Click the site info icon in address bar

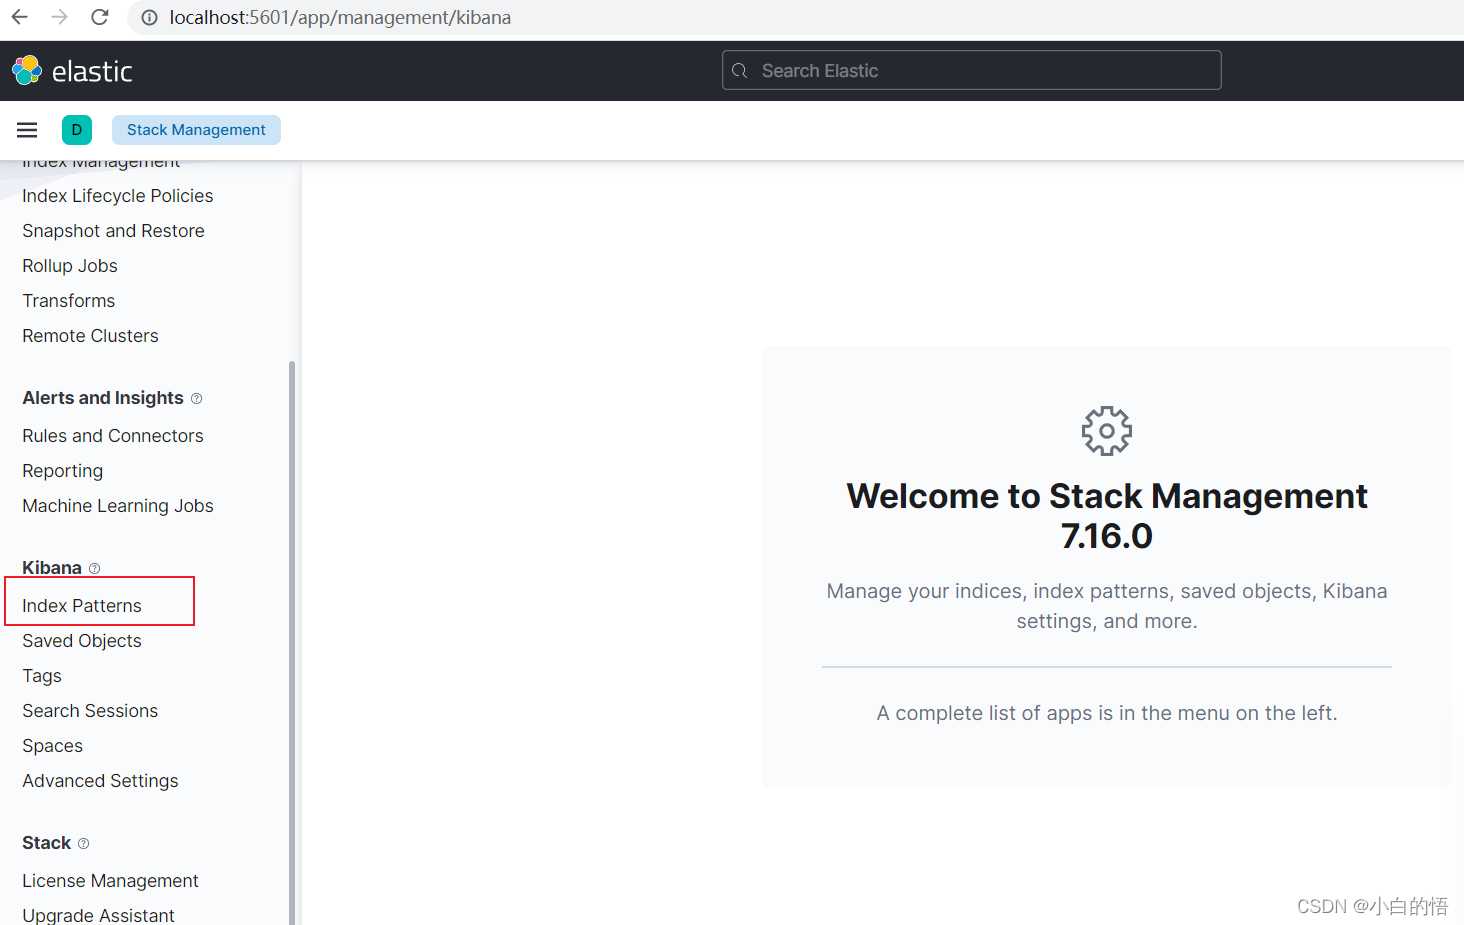pyautogui.click(x=149, y=17)
